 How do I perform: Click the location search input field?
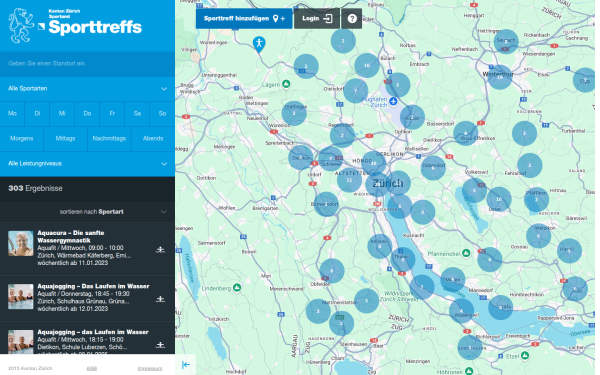point(87,64)
